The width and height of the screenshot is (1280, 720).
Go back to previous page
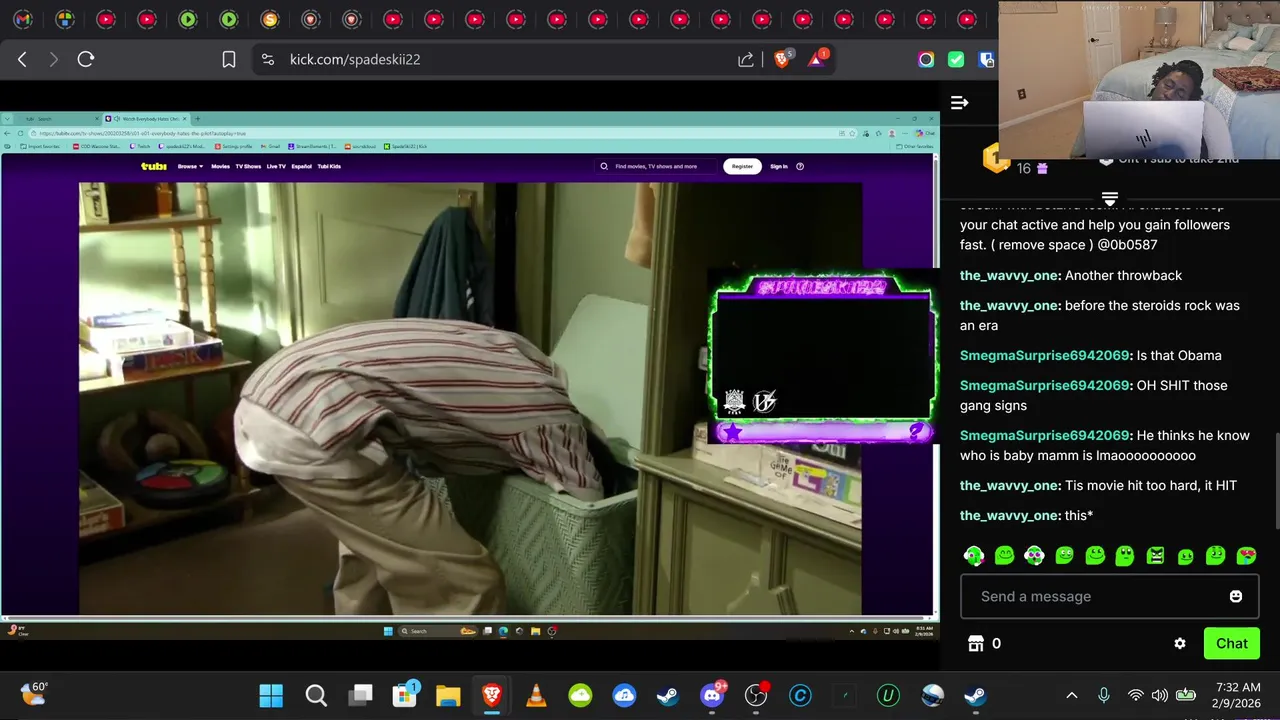coord(22,59)
